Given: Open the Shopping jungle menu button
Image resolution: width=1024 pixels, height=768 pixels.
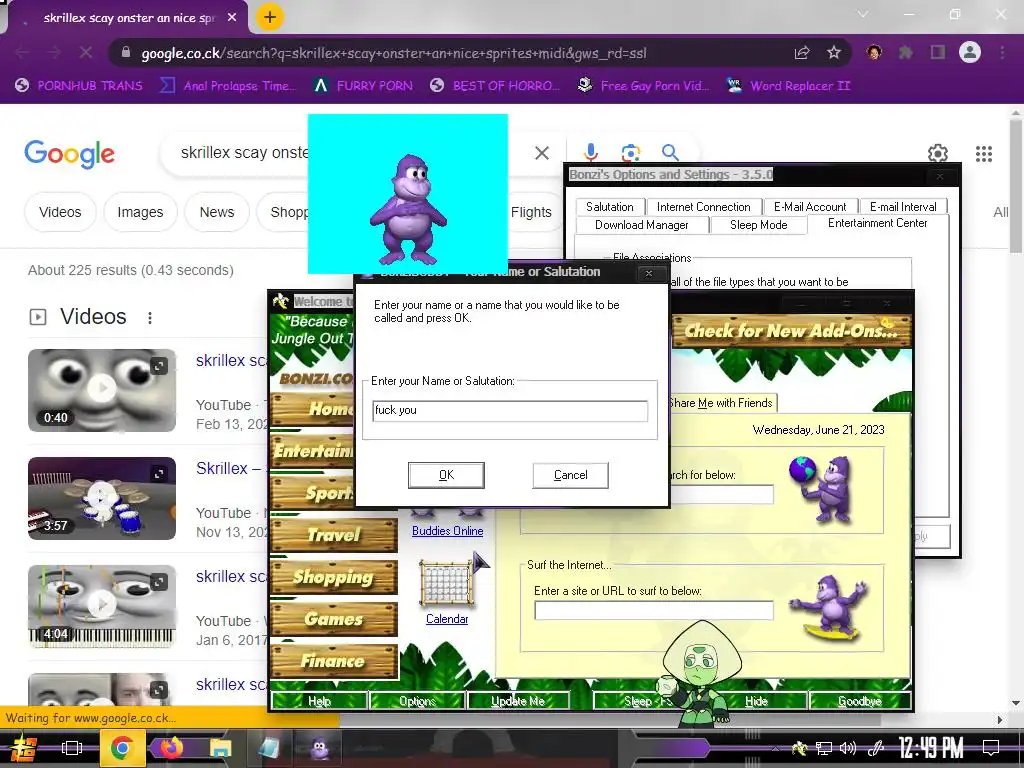Looking at the screenshot, I should [334, 577].
